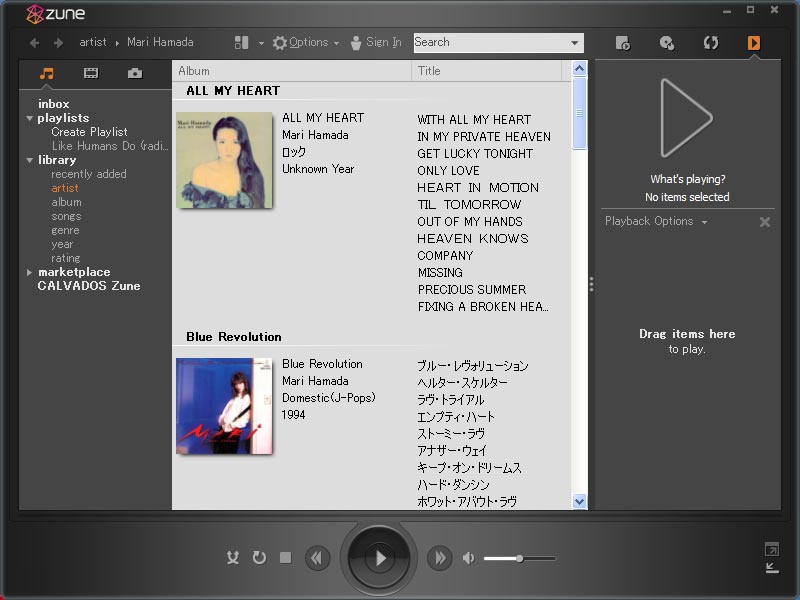
Task: Click Sign In
Action: click(376, 42)
